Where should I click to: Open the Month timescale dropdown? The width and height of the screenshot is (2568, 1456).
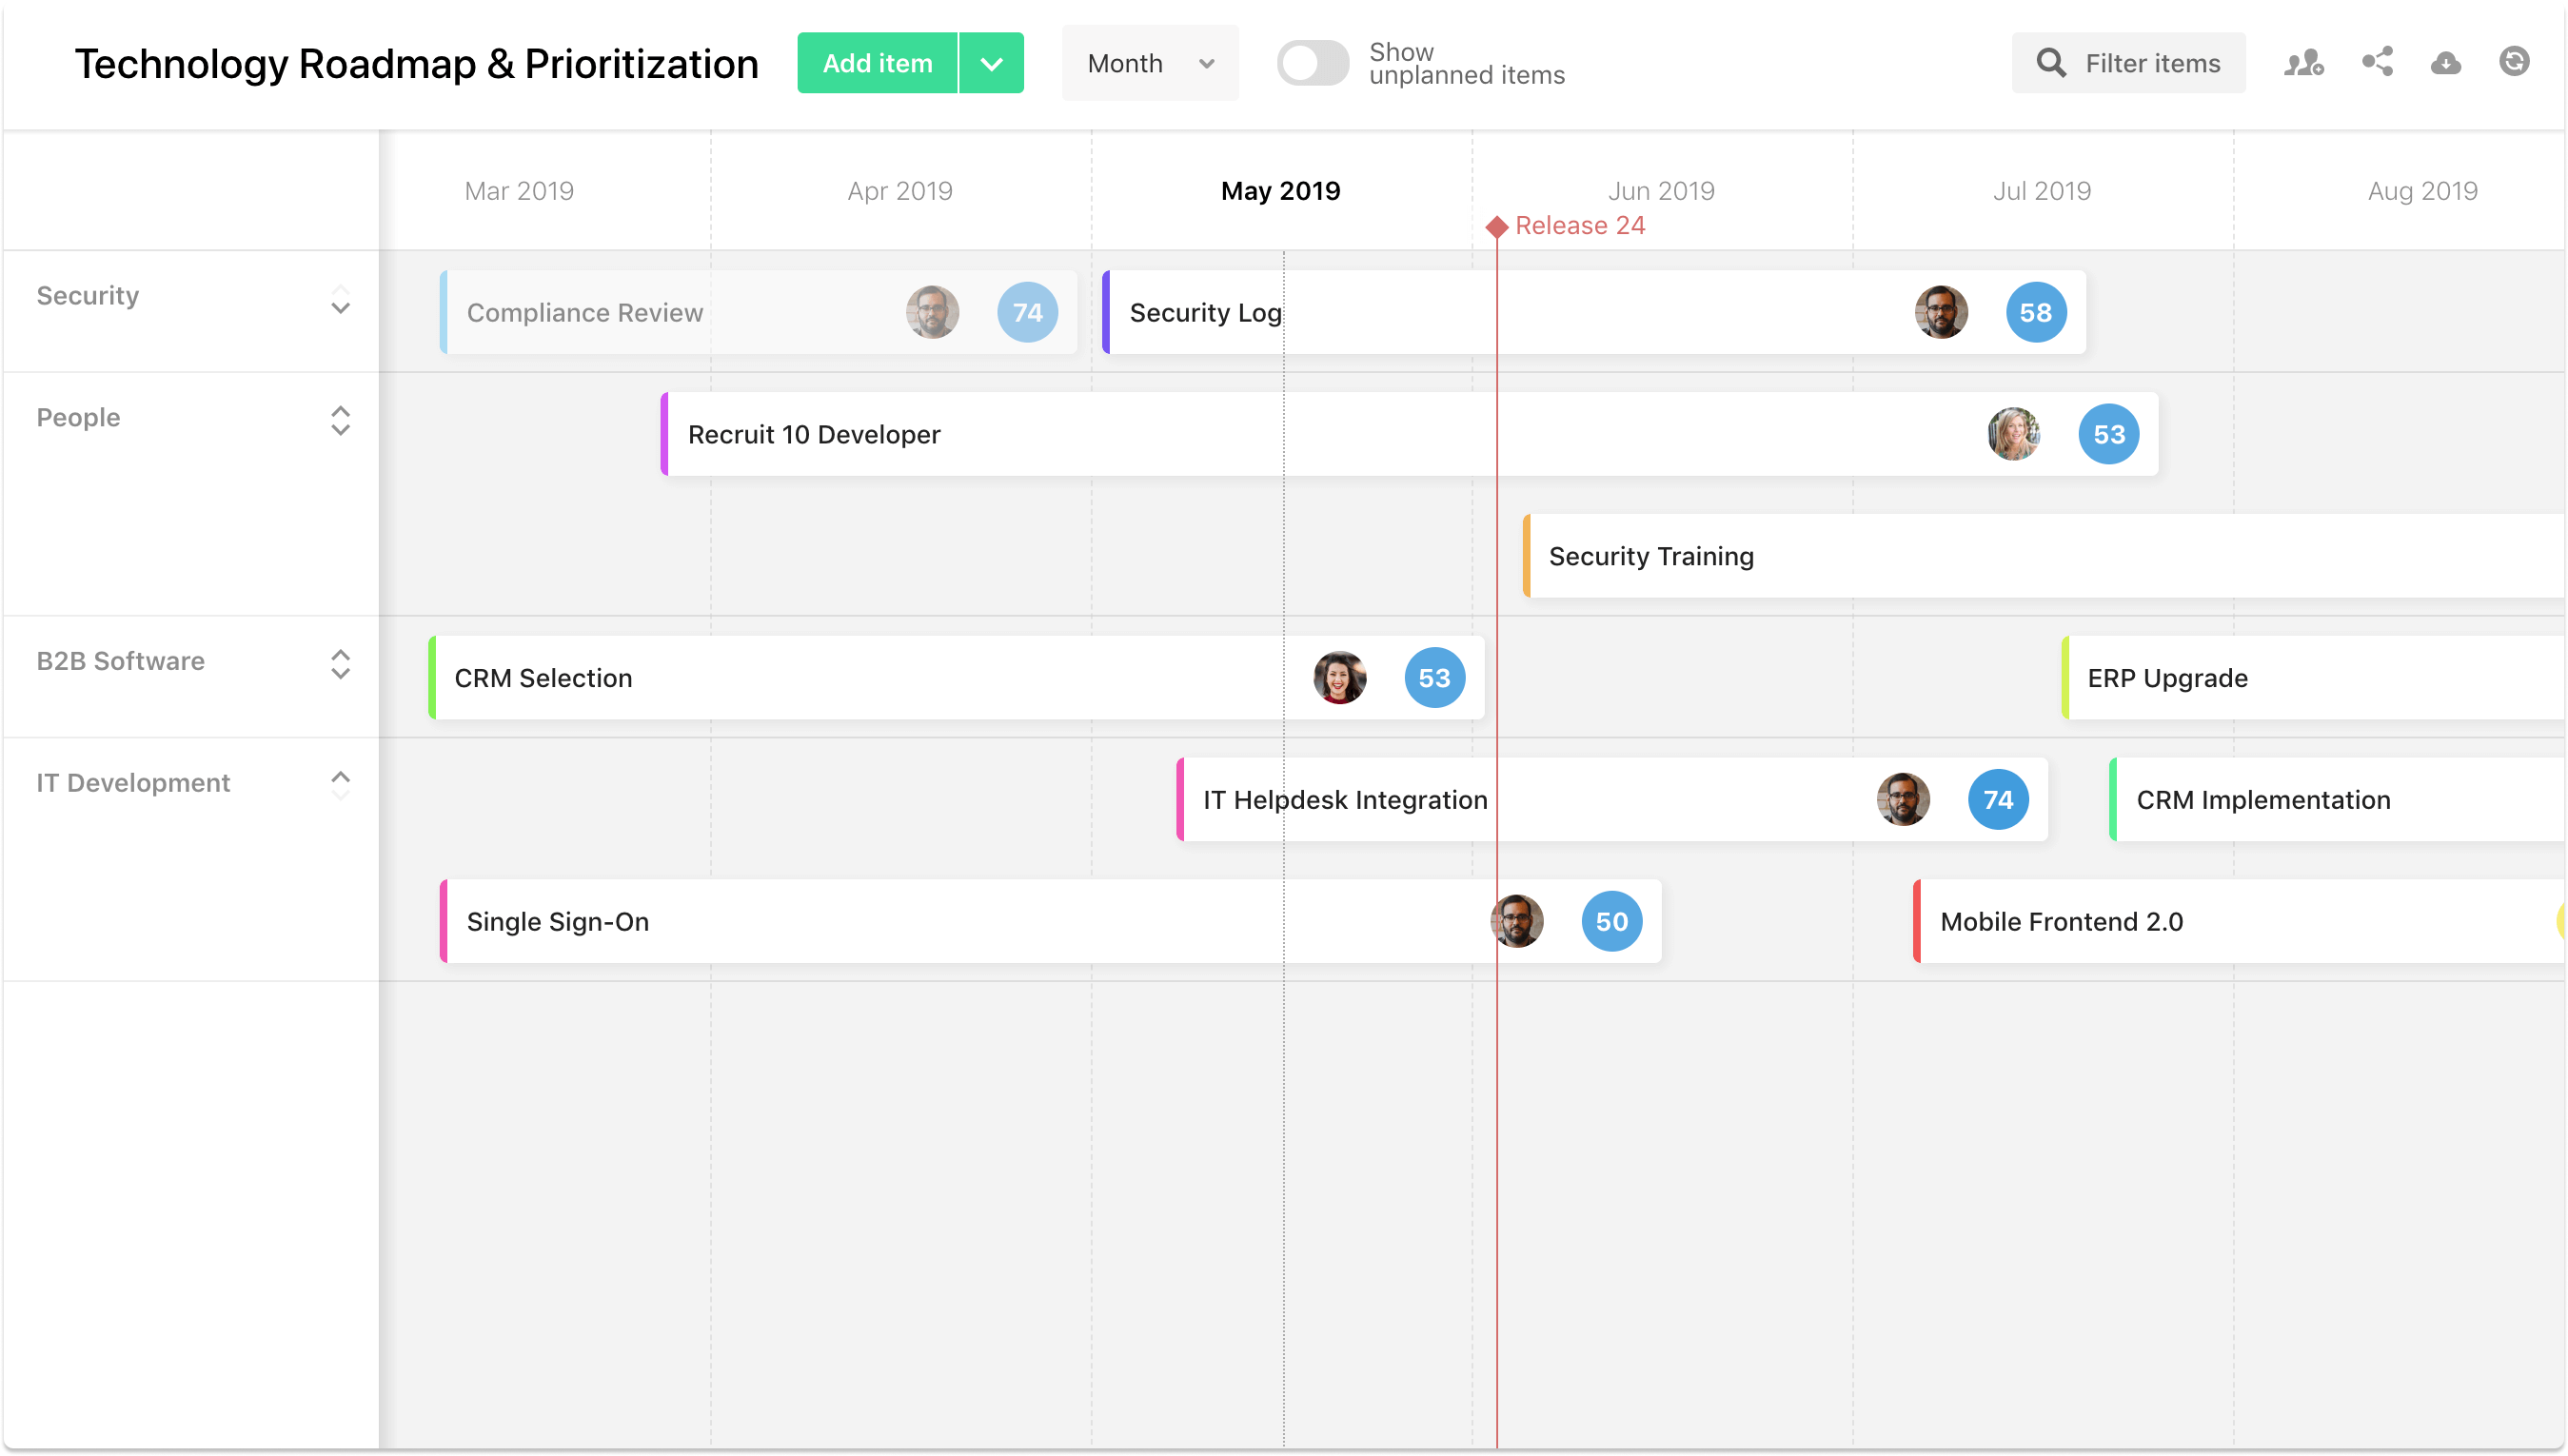(x=1149, y=62)
